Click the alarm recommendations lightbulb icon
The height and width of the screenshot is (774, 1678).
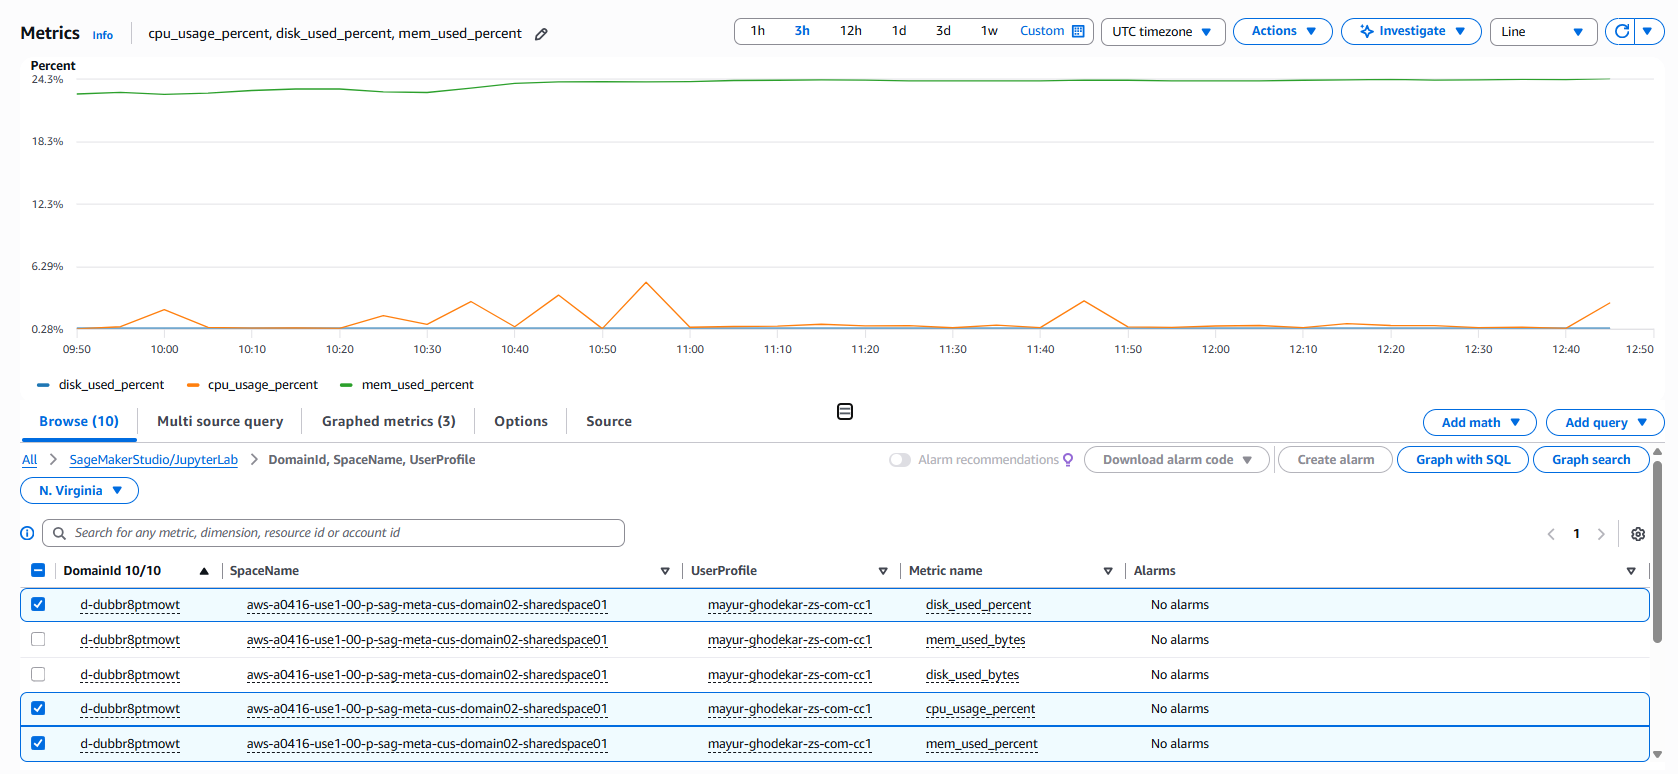click(x=1068, y=460)
